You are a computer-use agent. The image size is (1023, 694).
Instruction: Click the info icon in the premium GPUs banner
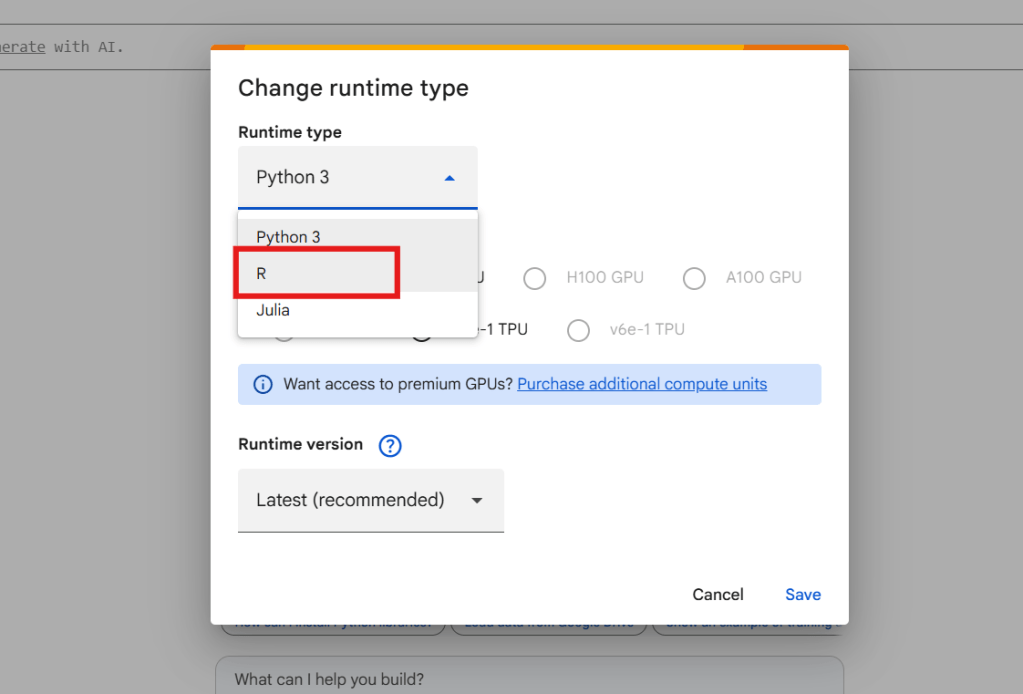[263, 384]
